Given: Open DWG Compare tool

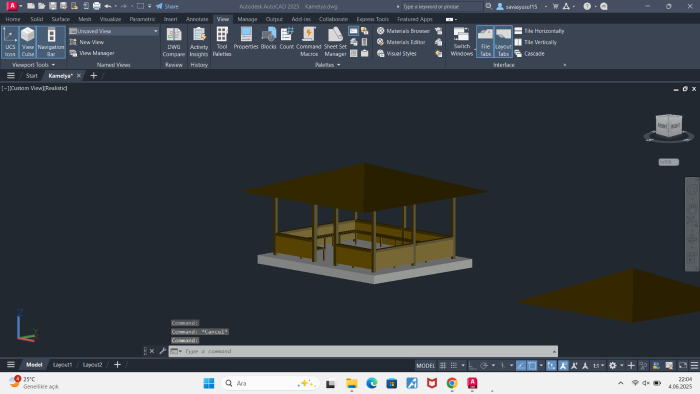Looking at the screenshot, I should [174, 42].
